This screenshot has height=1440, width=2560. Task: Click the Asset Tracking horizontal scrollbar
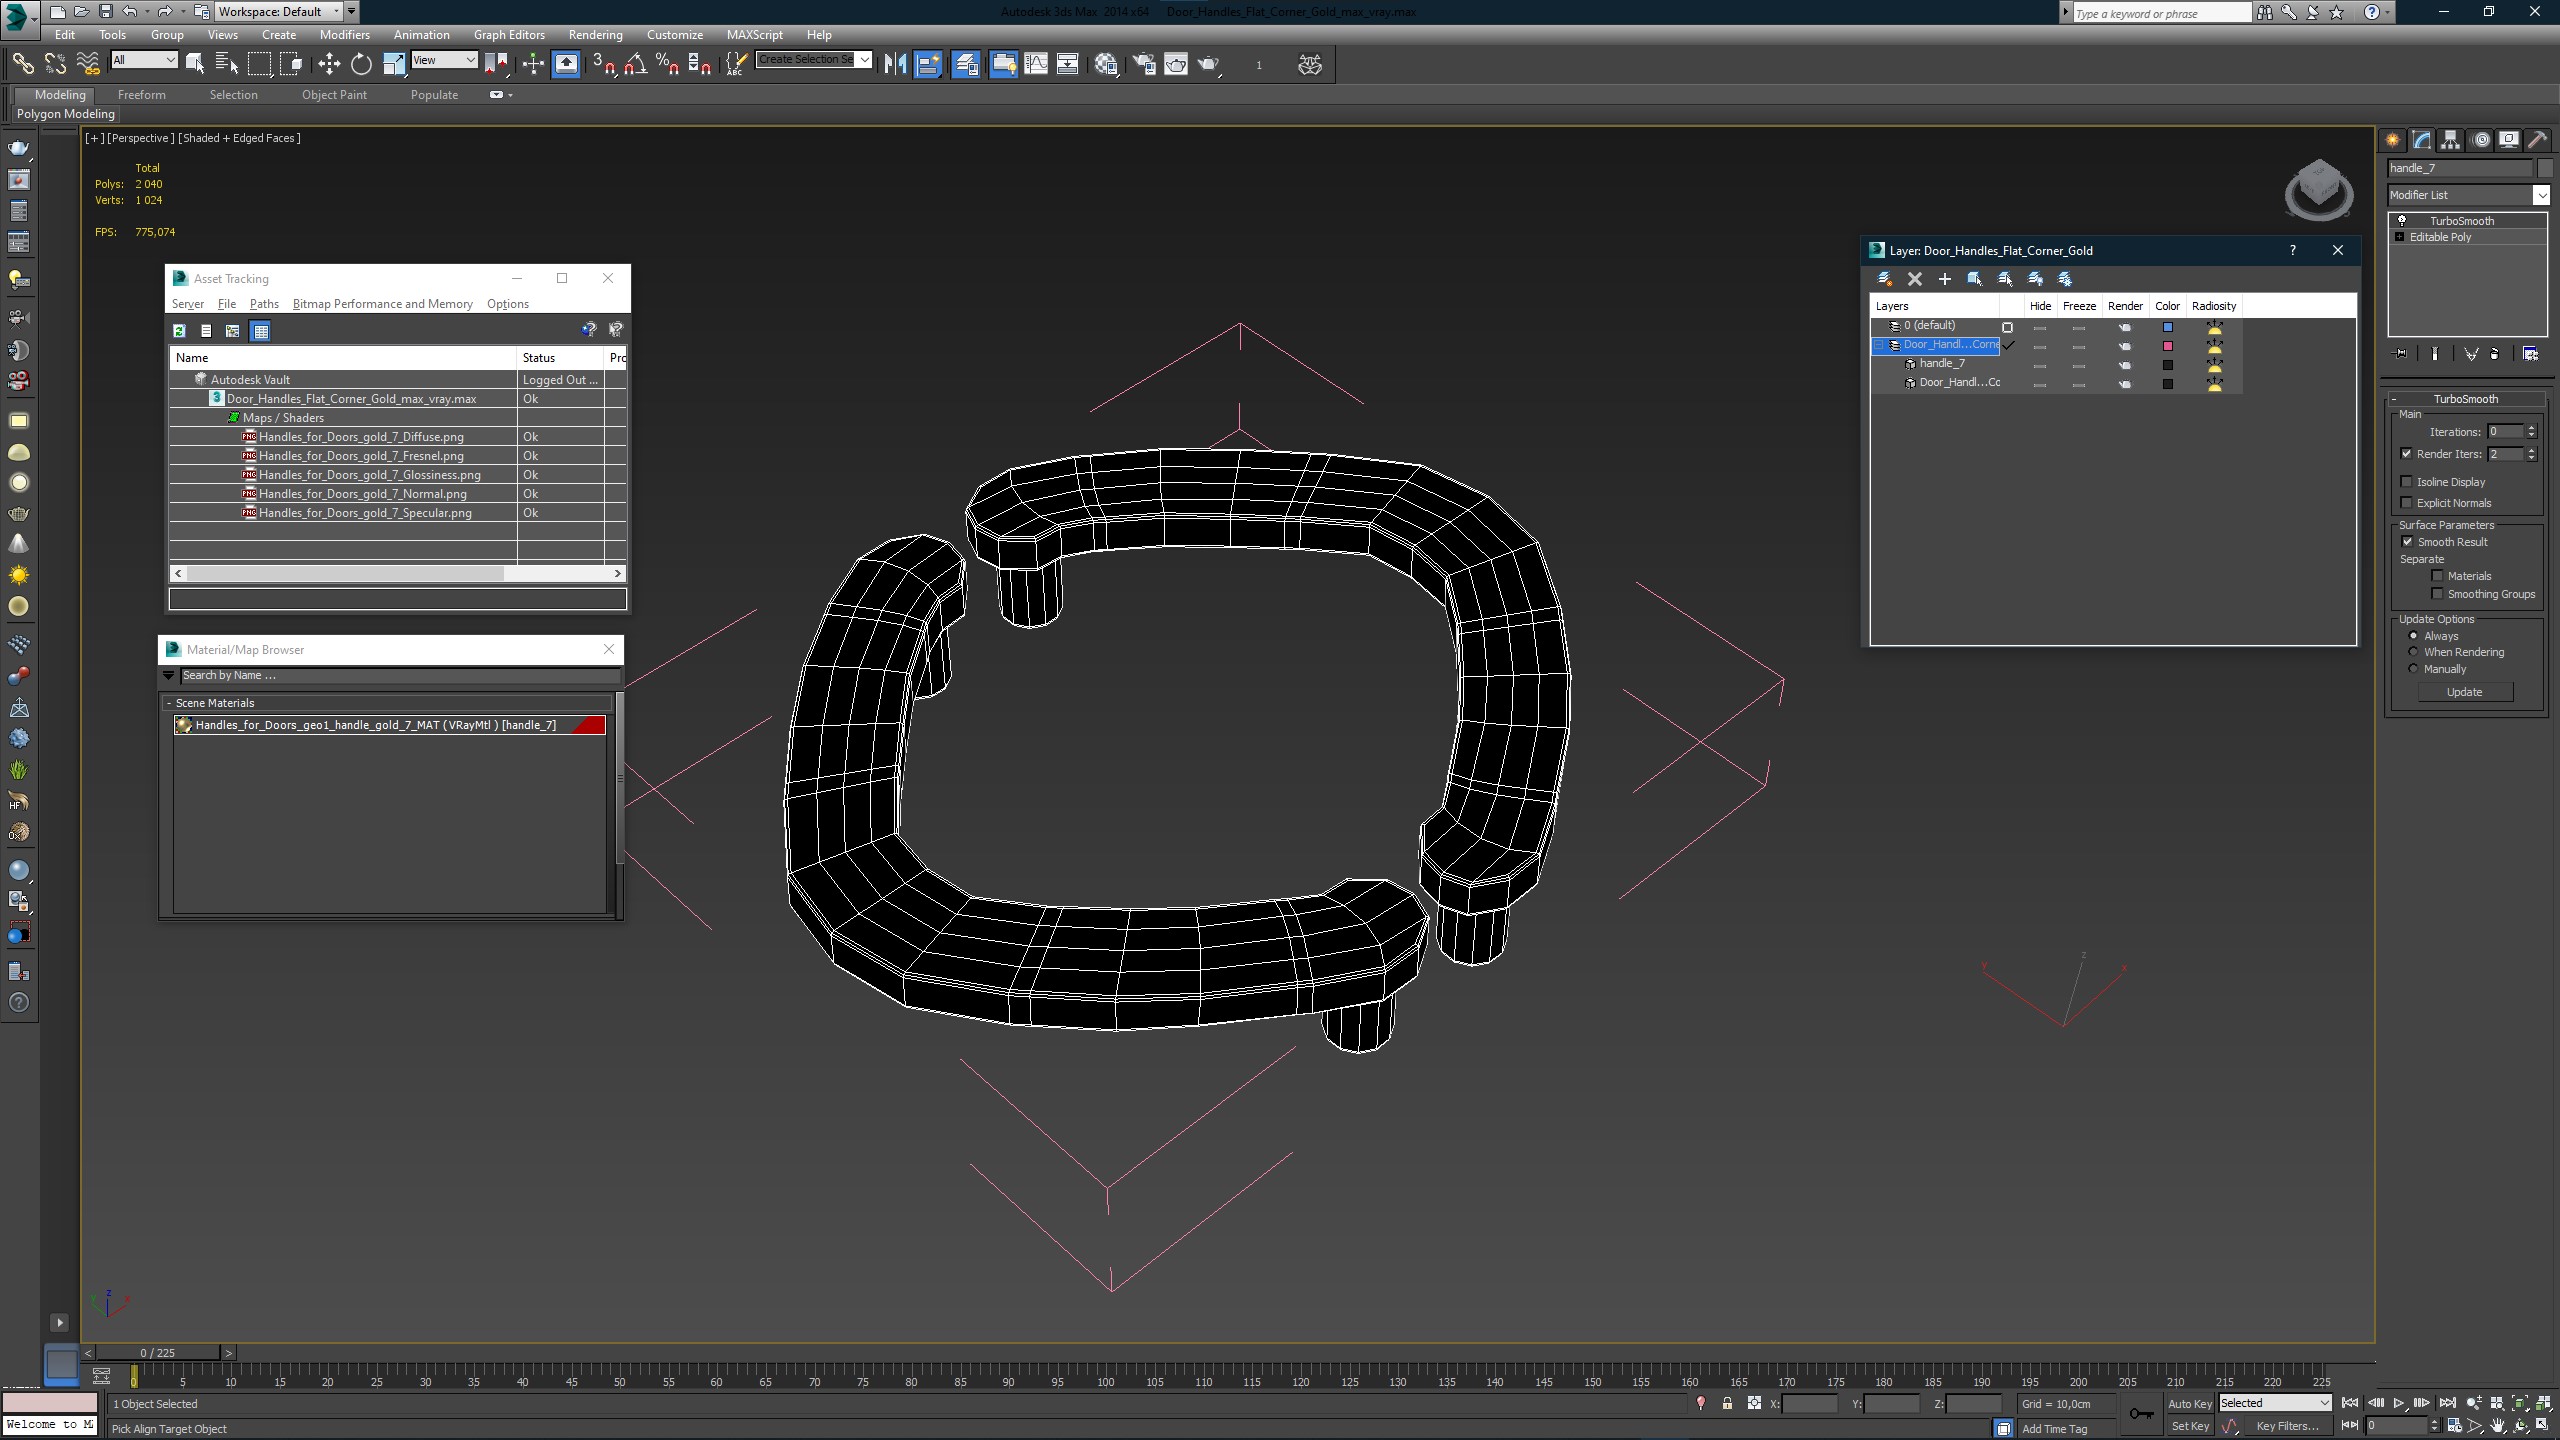tap(398, 573)
